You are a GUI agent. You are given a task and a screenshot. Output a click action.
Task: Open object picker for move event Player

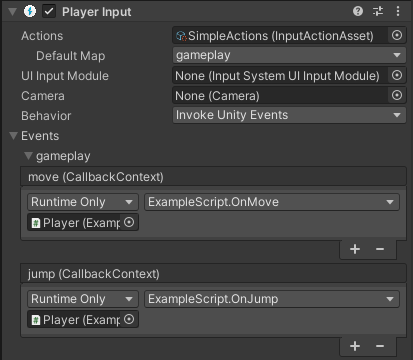tap(129, 222)
